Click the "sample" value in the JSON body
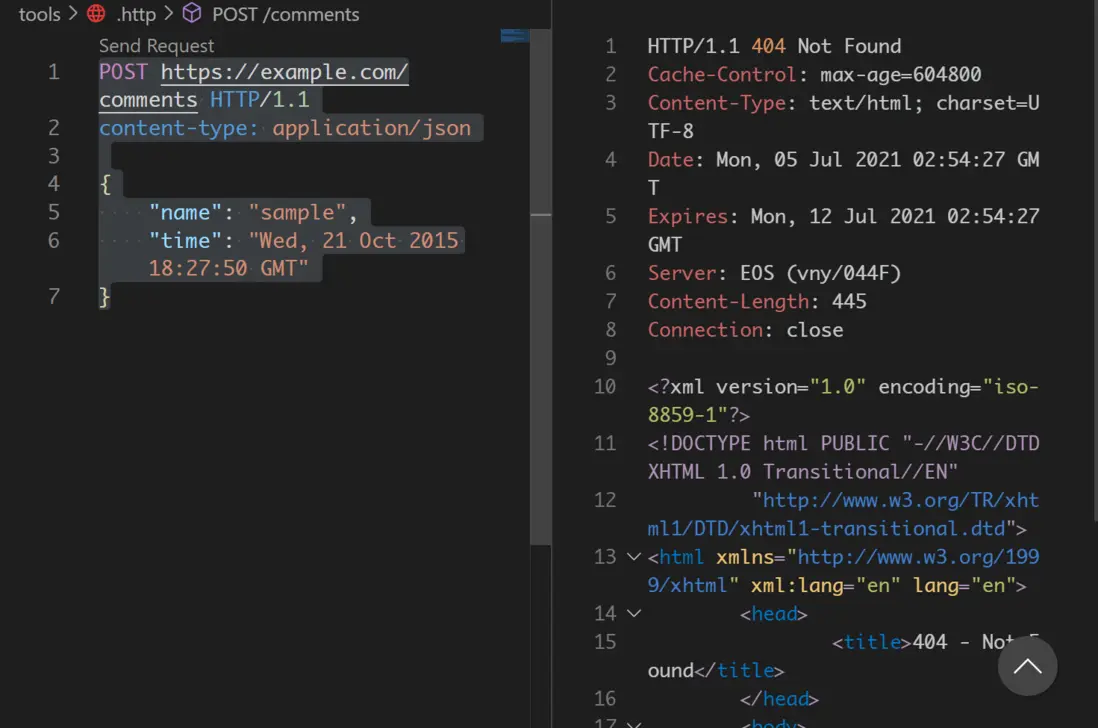This screenshot has width=1098, height=728. point(298,213)
